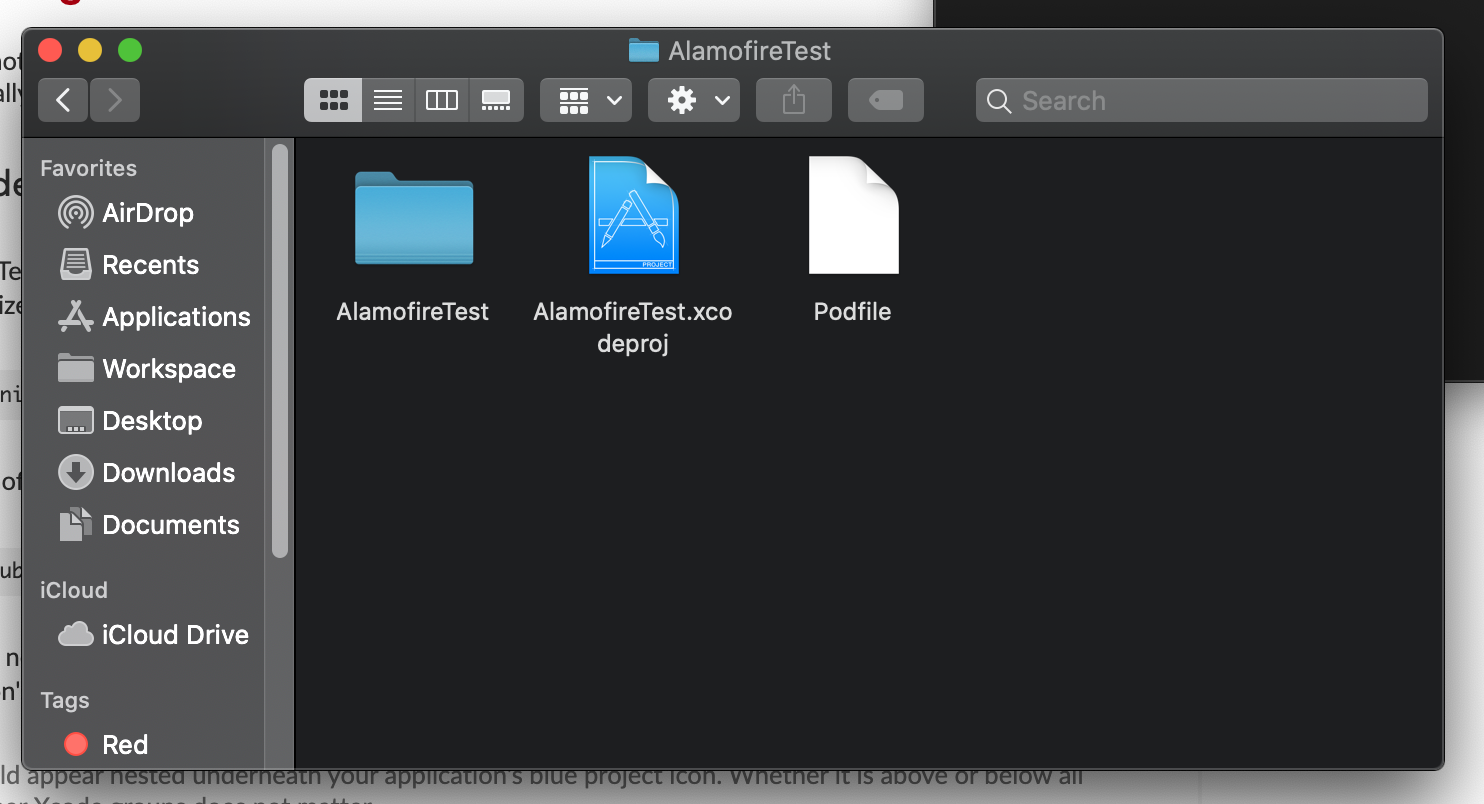
Task: Click the Podfile name label
Action: click(852, 311)
